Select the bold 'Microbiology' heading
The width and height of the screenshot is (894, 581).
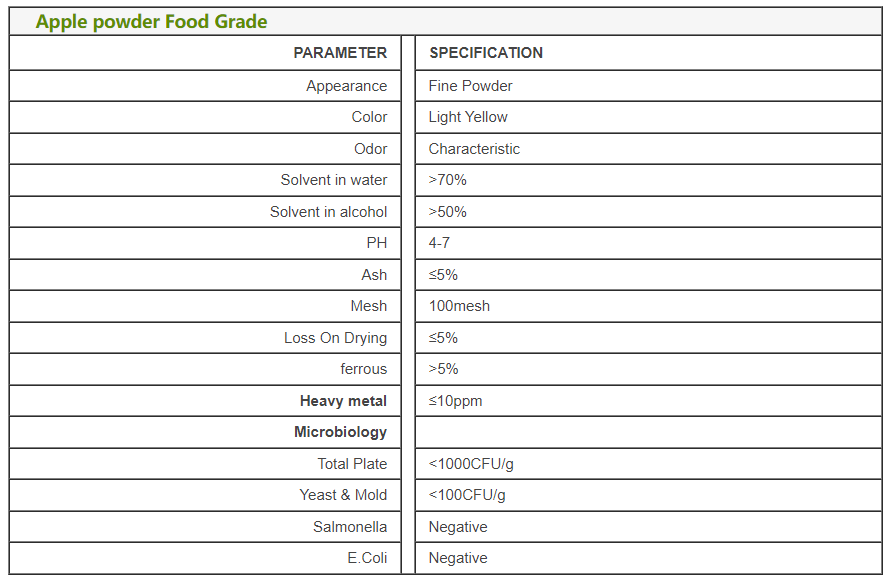click(340, 432)
